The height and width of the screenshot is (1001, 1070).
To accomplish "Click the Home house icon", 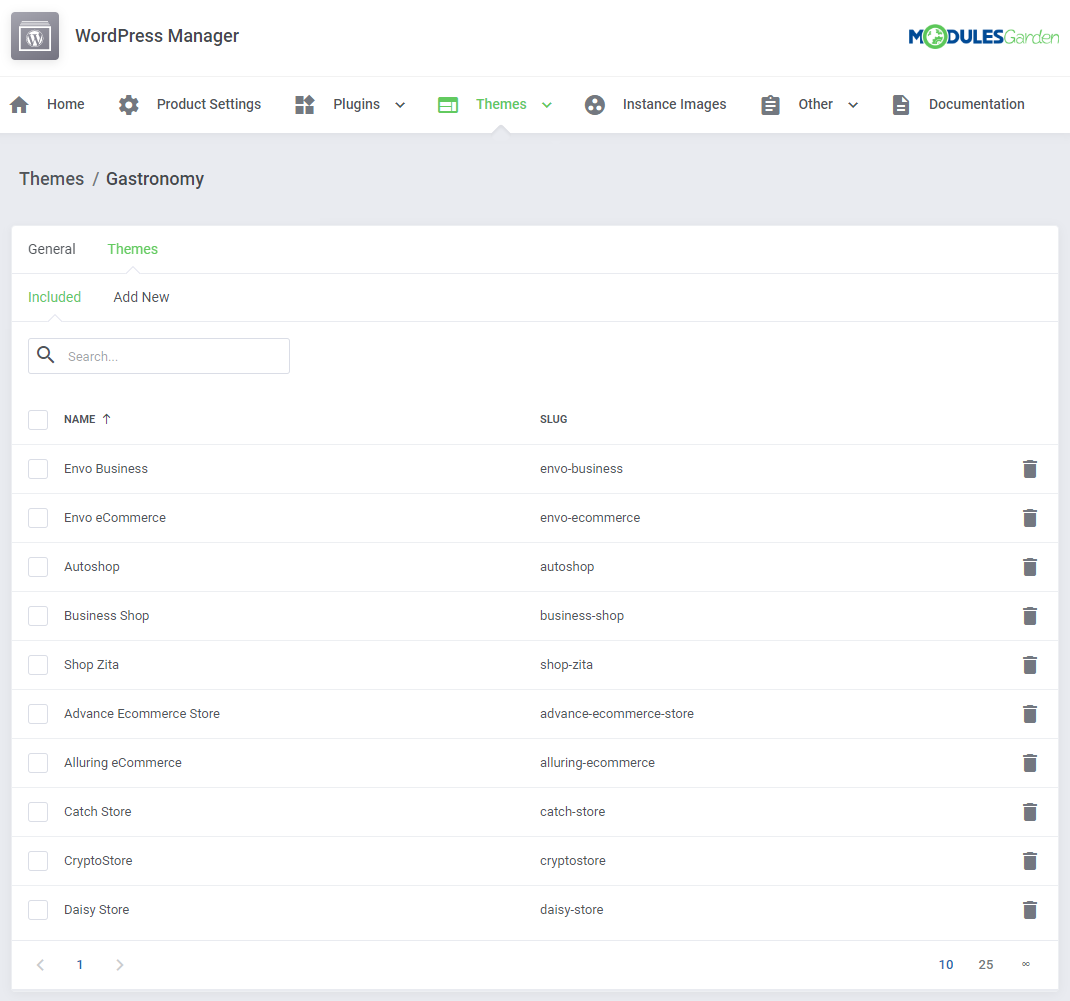I will pos(19,104).
